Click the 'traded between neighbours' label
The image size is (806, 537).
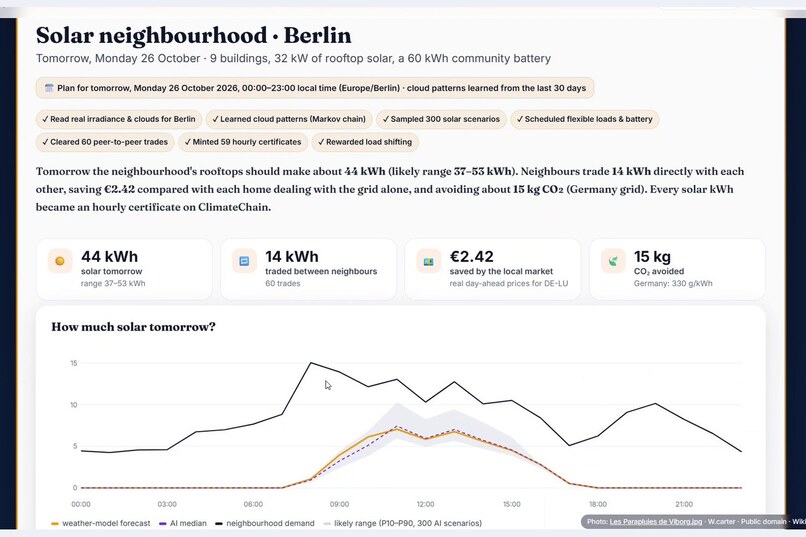tap(321, 271)
